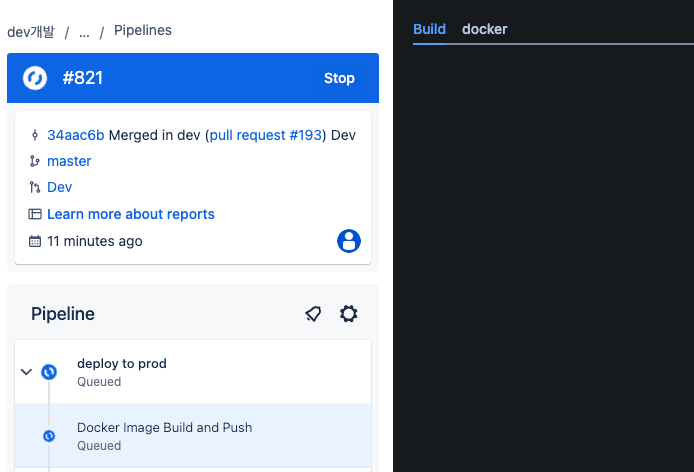Open the master branch link
This screenshot has width=694, height=472.
click(x=69, y=161)
